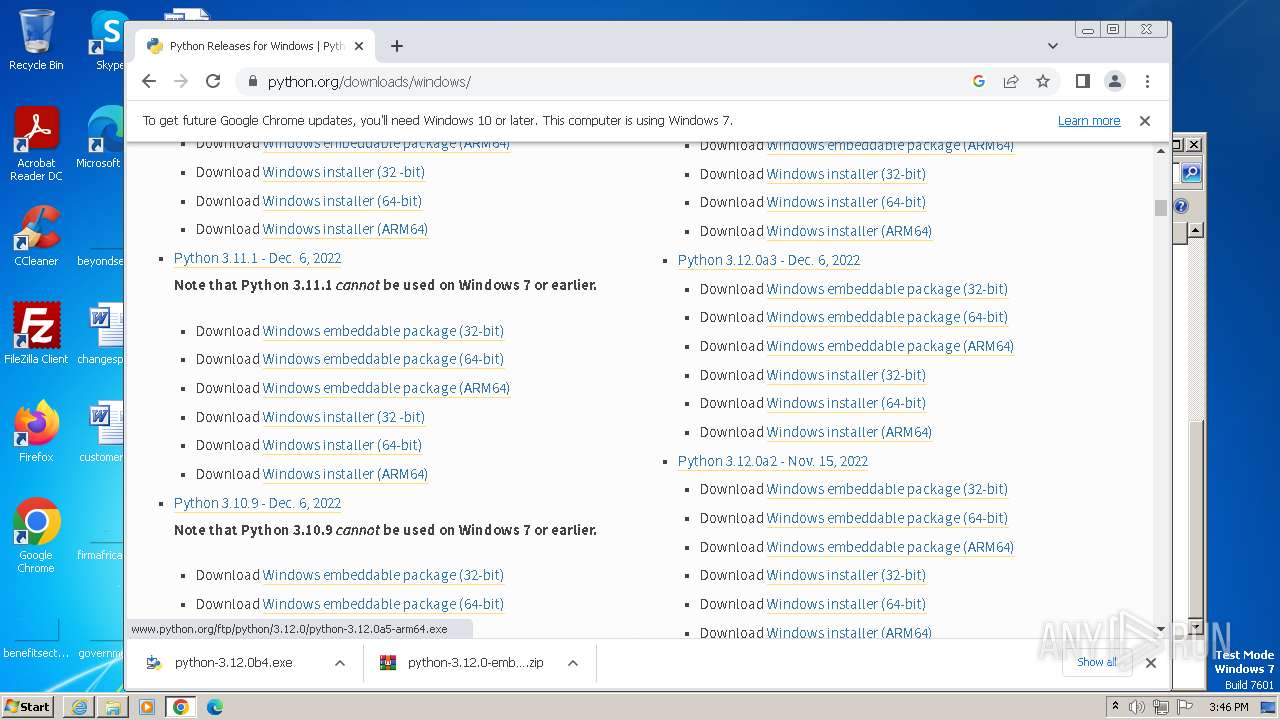
Task: Click the Windows Start button
Action: (x=27, y=706)
